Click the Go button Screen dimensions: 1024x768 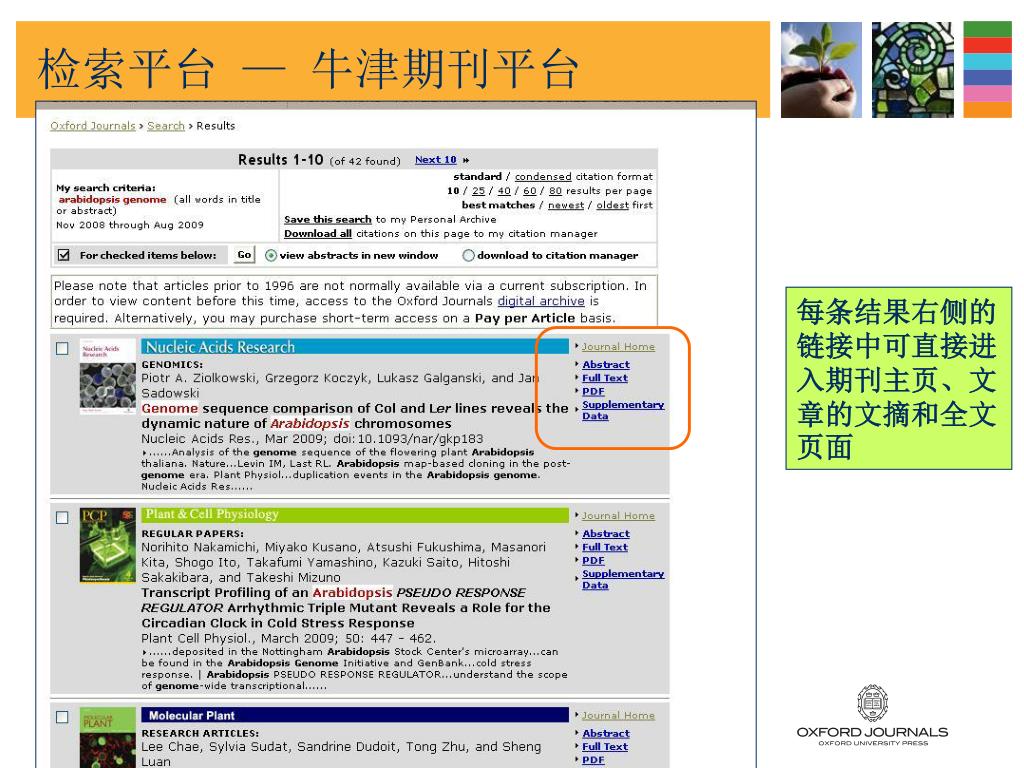(x=244, y=255)
